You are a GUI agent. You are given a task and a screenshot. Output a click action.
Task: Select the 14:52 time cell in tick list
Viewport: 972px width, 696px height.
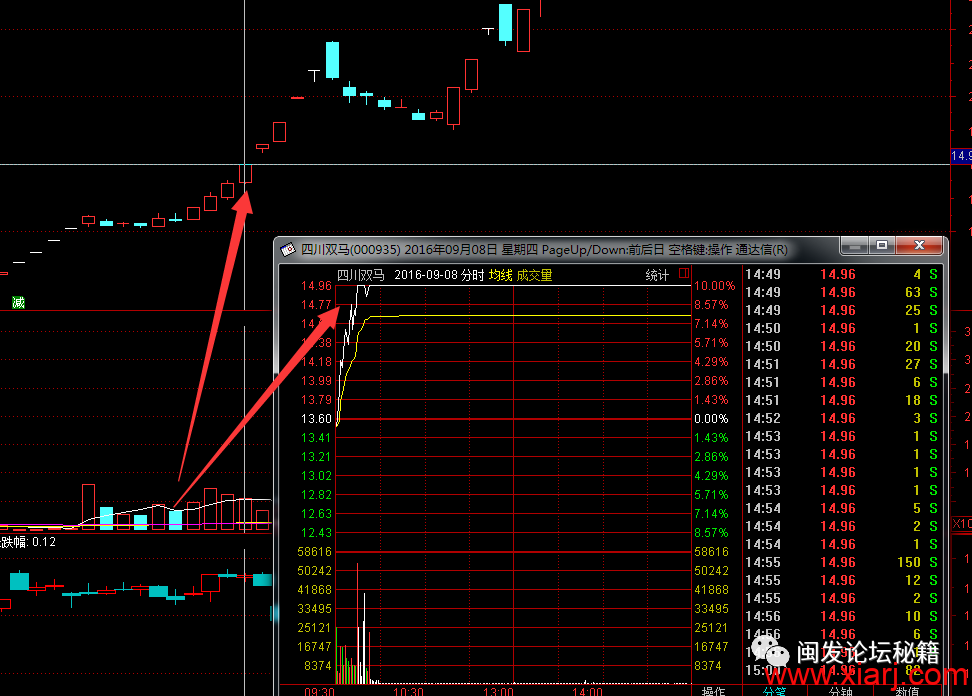(x=763, y=418)
